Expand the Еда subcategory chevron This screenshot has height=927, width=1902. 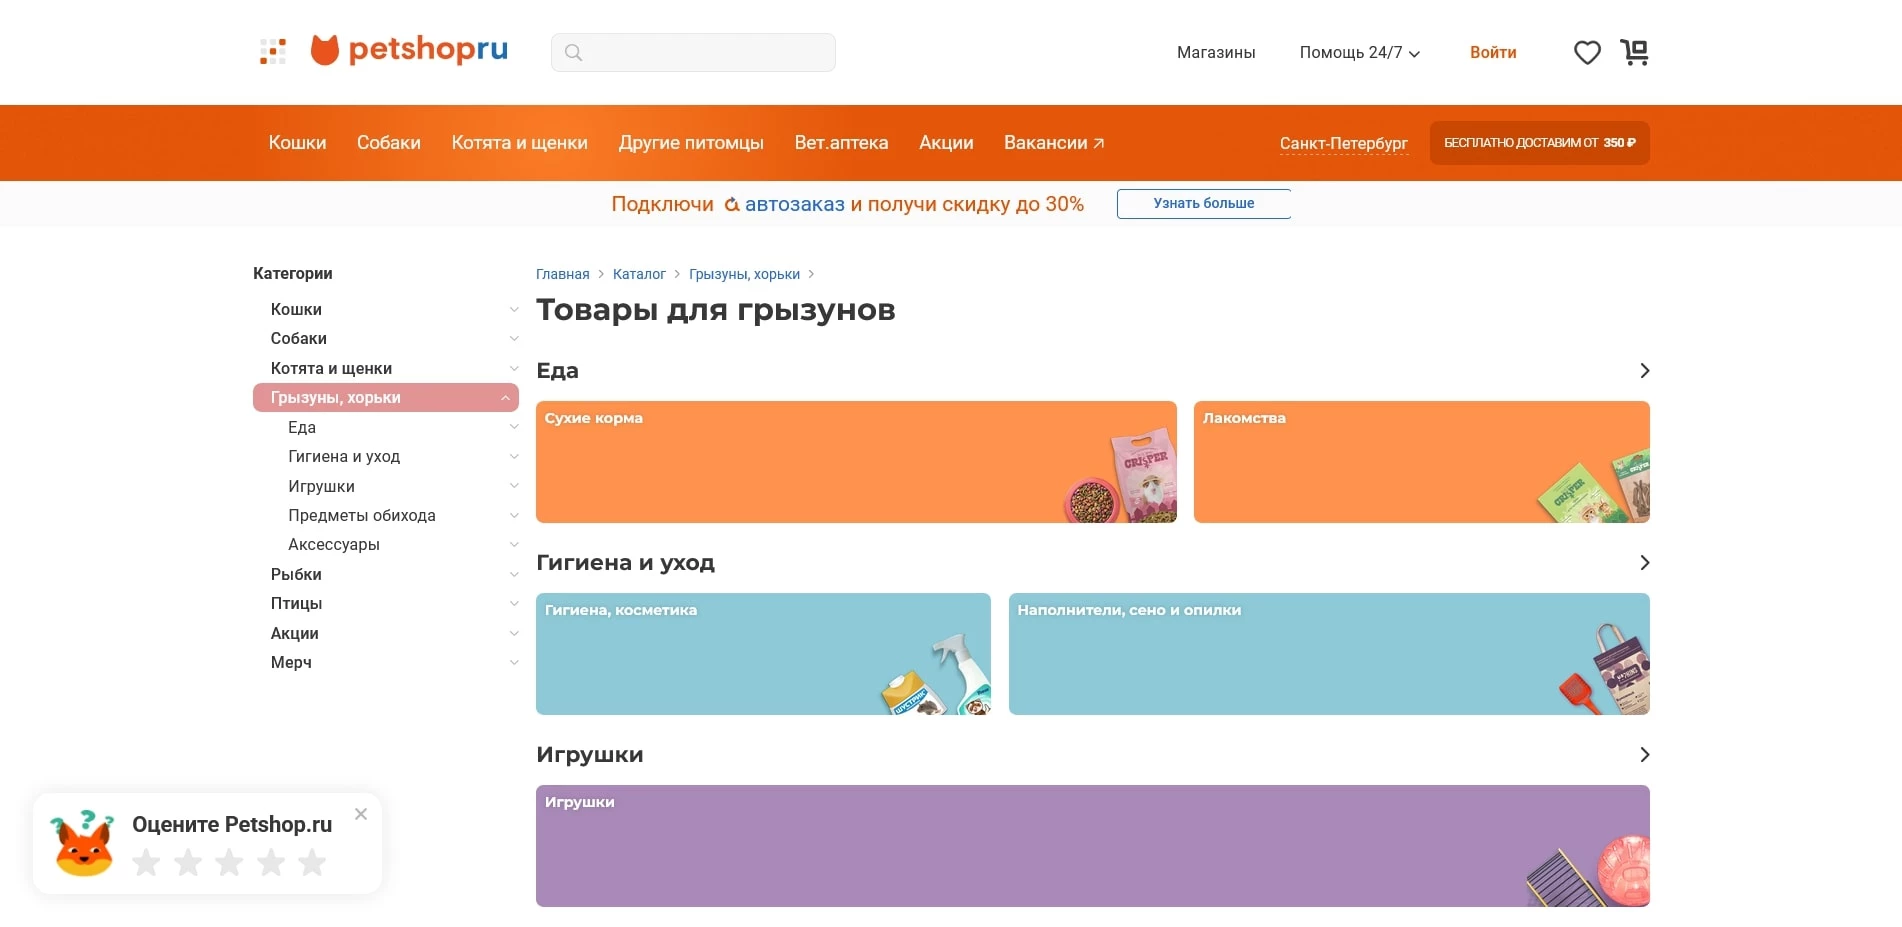(x=513, y=427)
